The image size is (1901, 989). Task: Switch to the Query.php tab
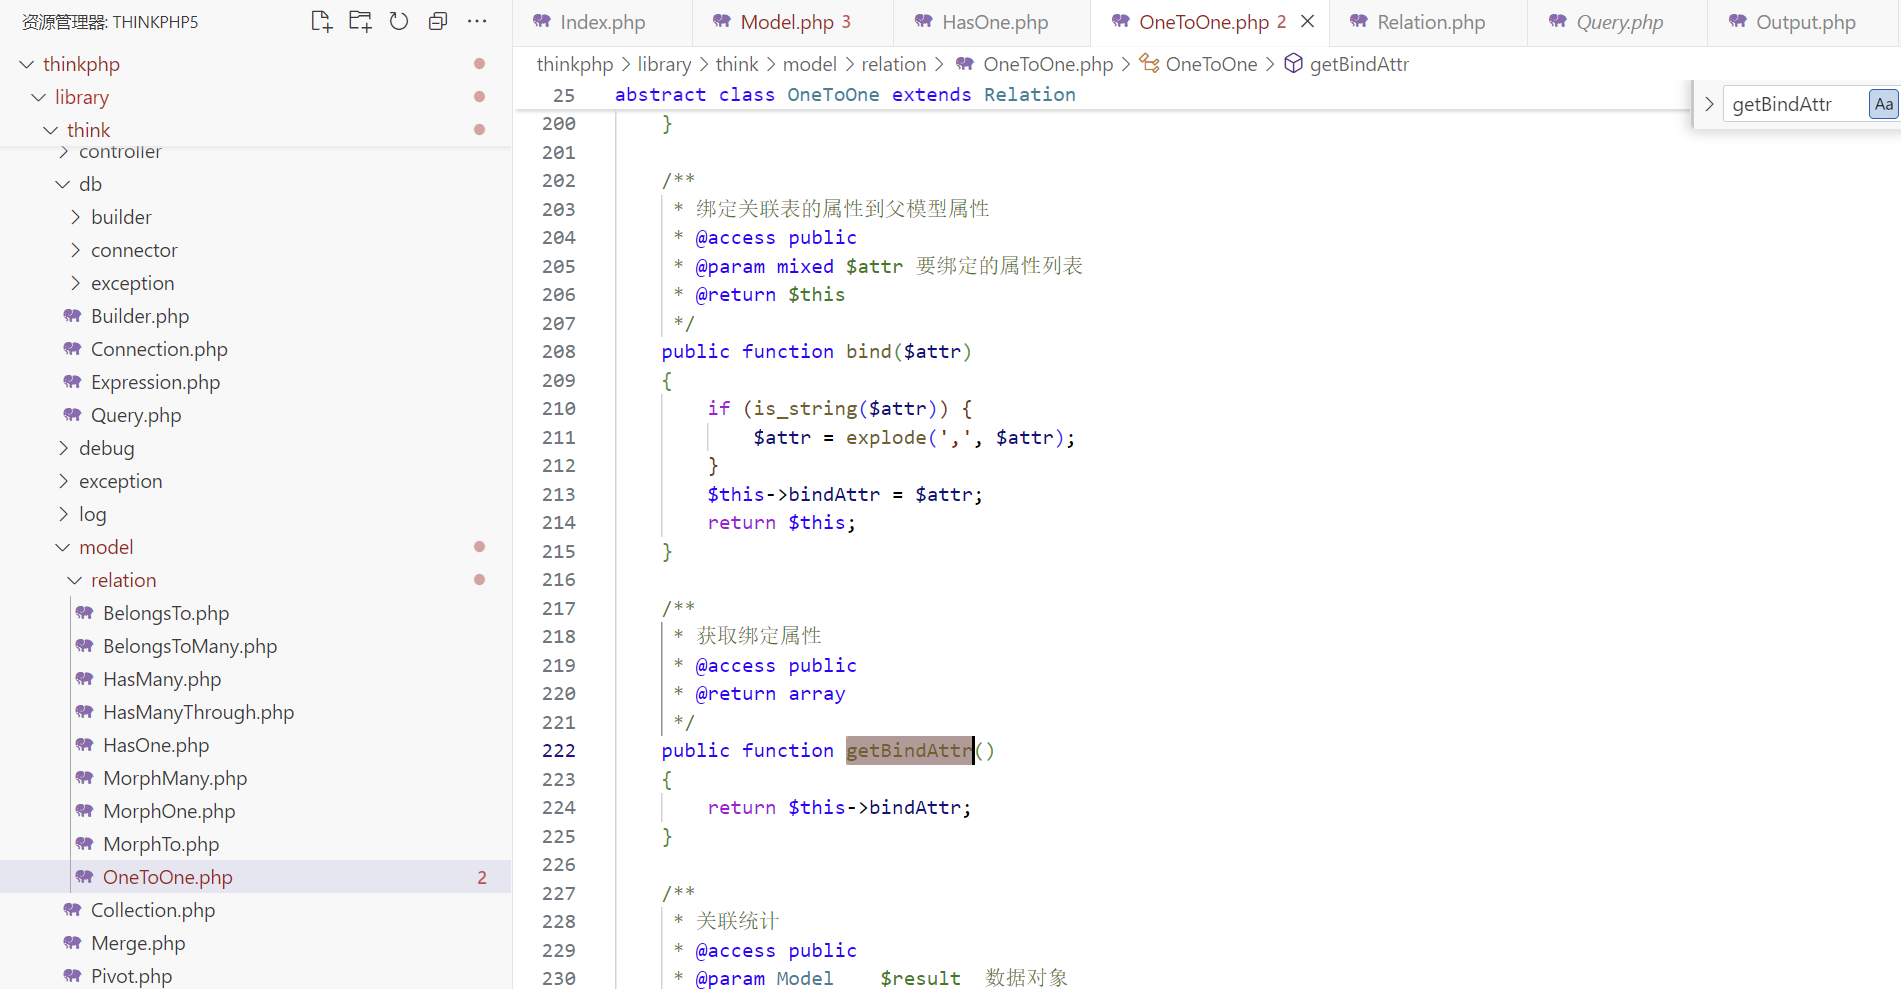[x=1619, y=22]
